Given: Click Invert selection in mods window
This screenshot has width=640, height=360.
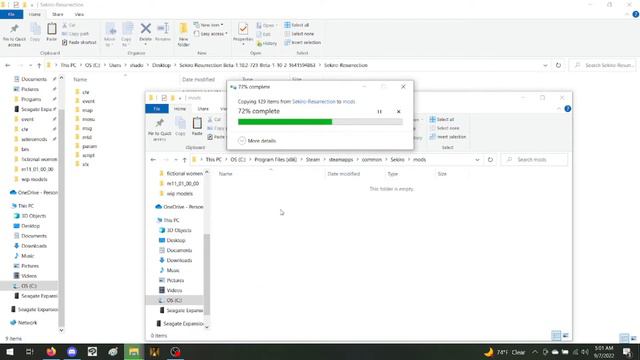Looking at the screenshot, I should click(448, 137).
